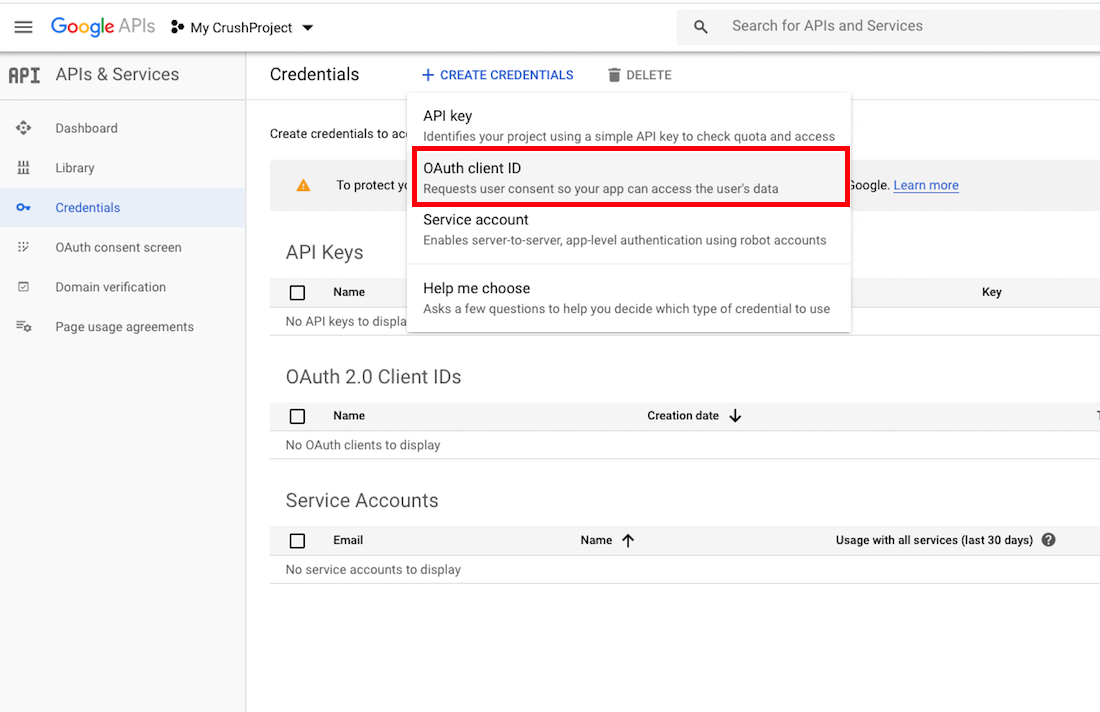Tick the Service Accounts select-all checkbox

pyautogui.click(x=297, y=541)
